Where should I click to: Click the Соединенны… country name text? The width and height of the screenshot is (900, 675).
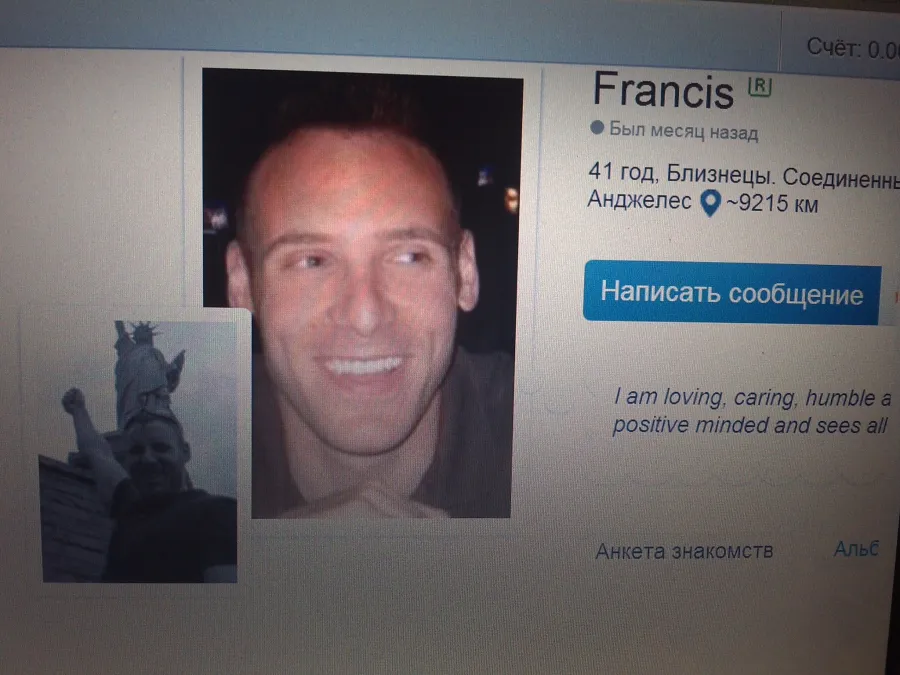841,178
